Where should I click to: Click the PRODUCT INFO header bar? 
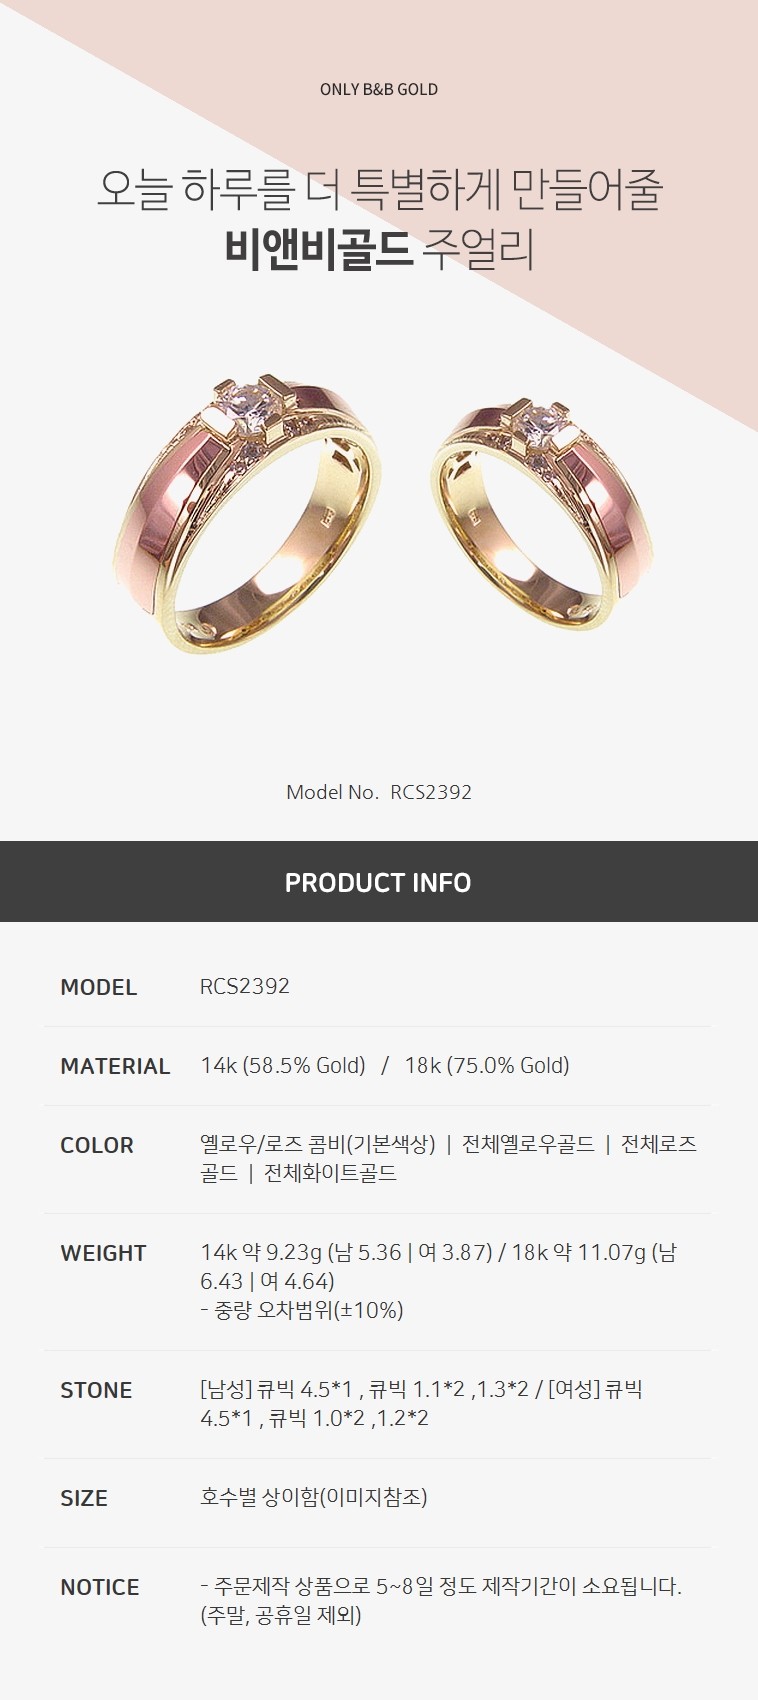pos(379,881)
